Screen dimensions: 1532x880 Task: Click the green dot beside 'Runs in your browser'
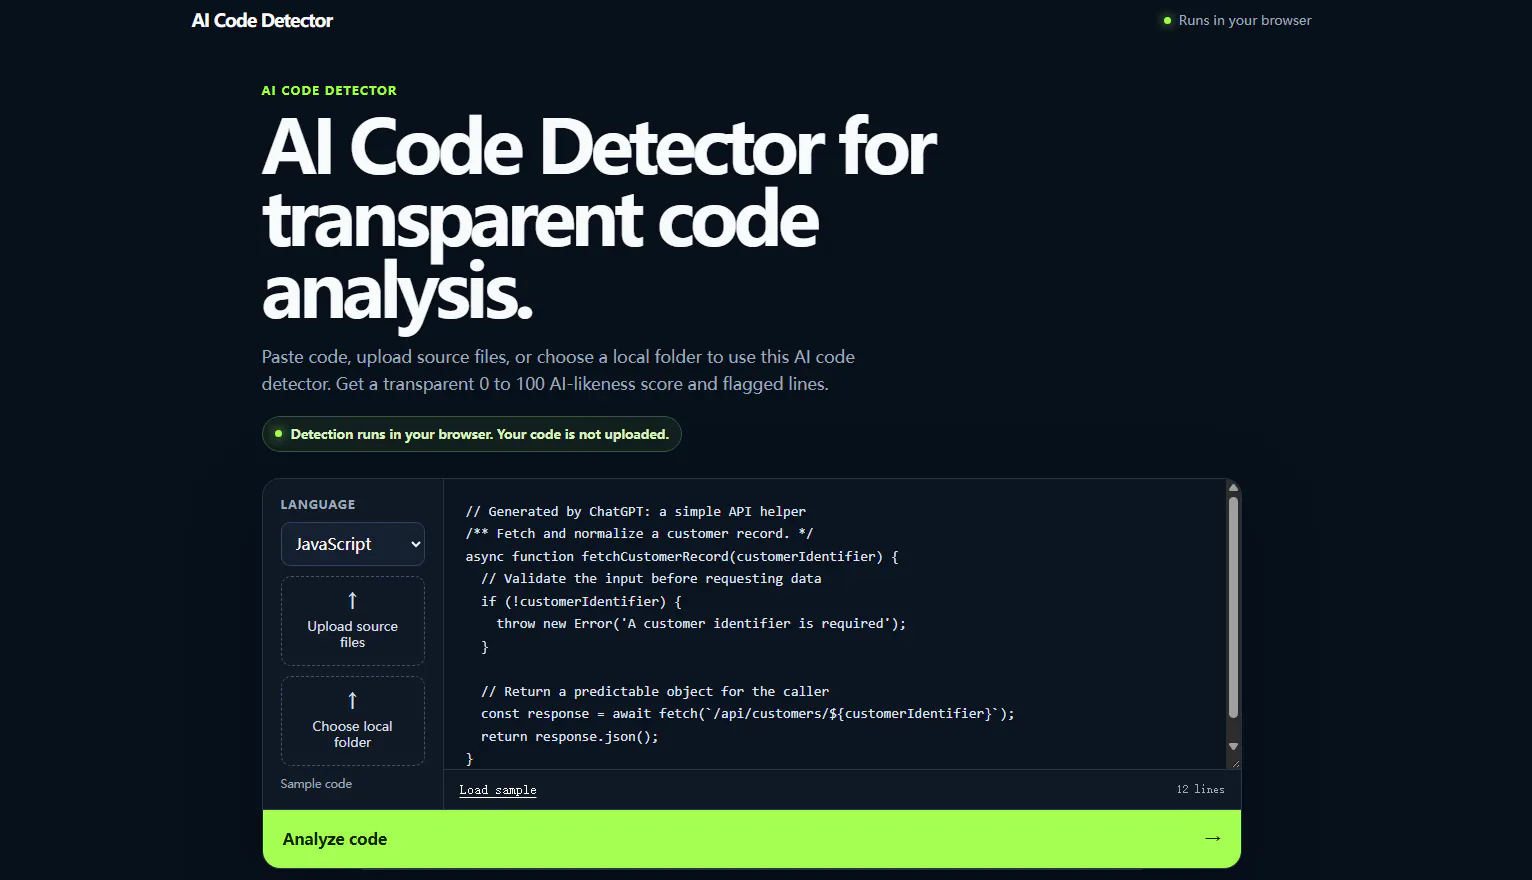(x=1167, y=20)
